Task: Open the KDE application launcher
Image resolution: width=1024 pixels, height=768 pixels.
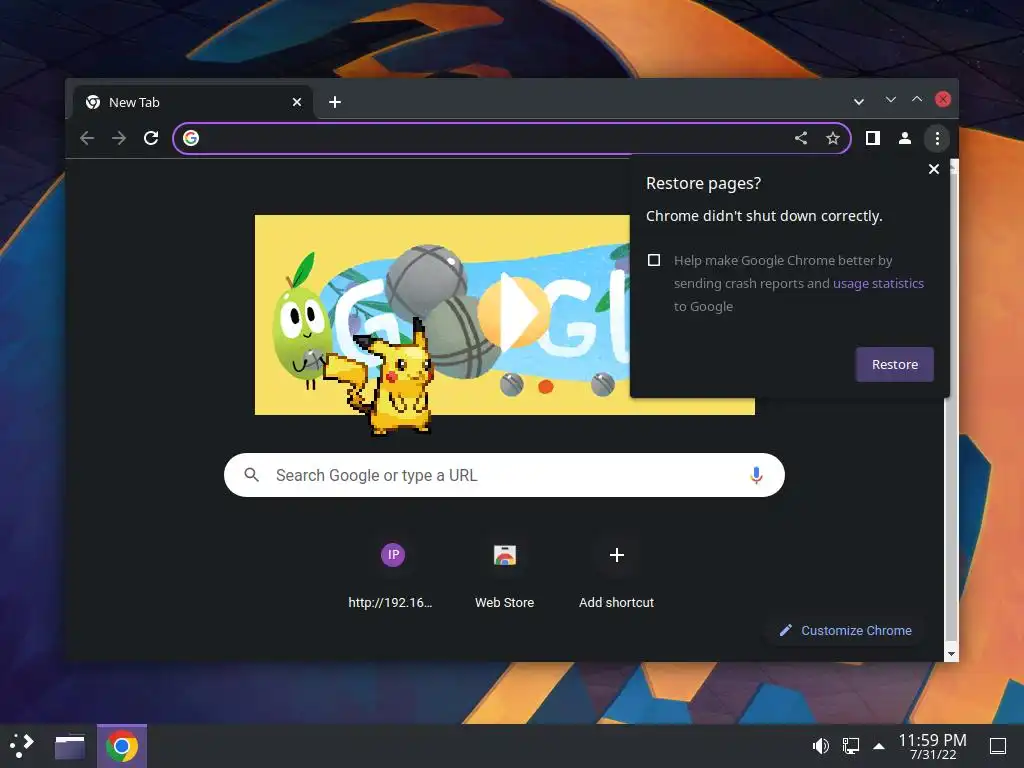Action: coord(22,746)
